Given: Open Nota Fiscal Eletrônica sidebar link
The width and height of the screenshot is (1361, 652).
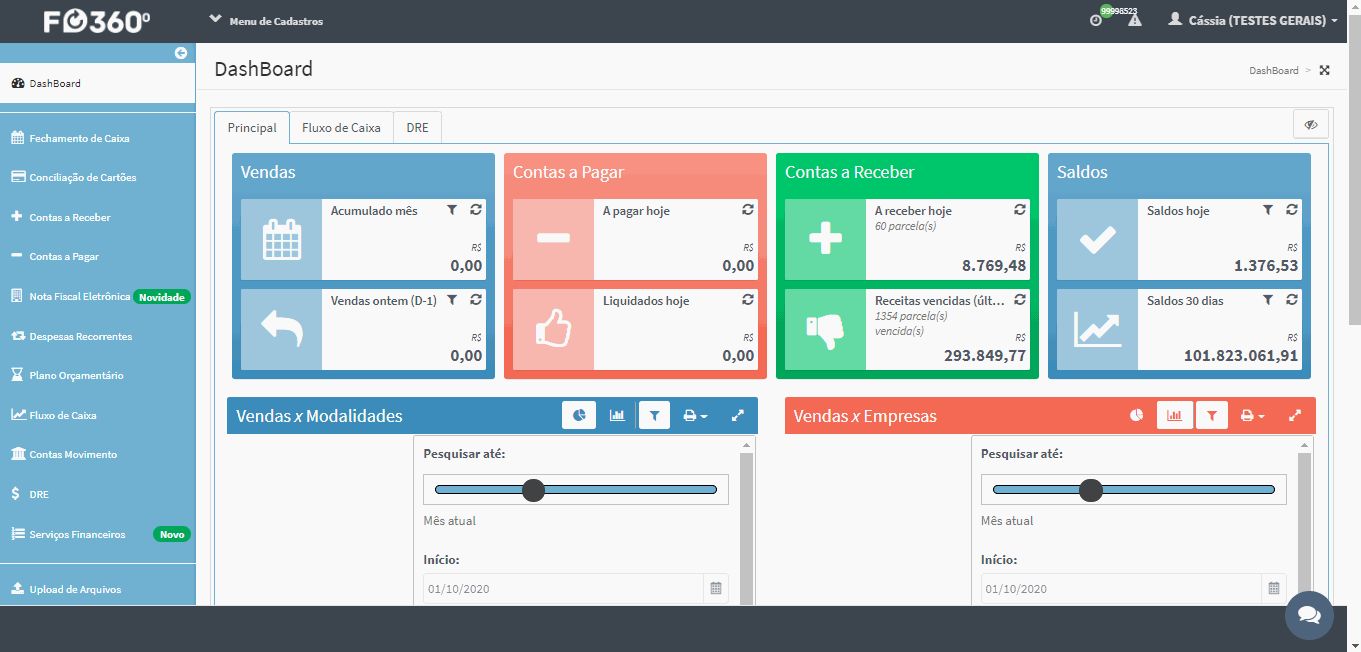Looking at the screenshot, I should [80, 296].
